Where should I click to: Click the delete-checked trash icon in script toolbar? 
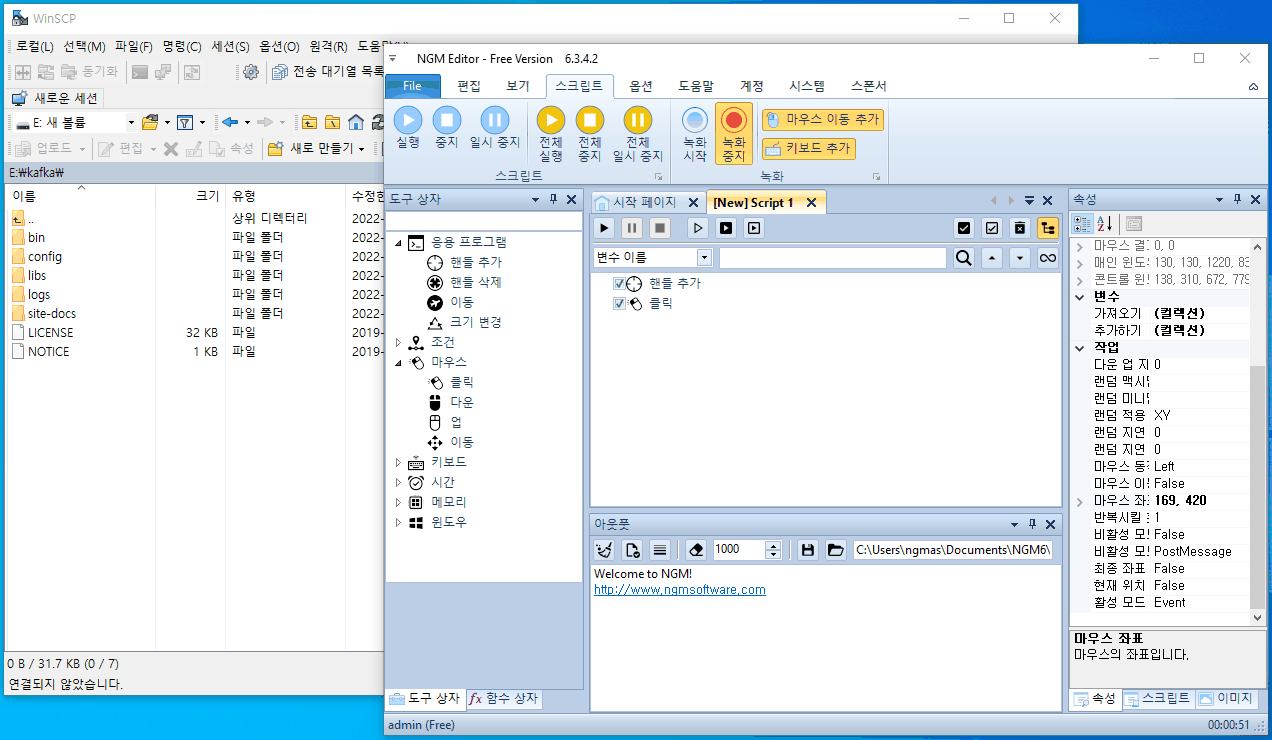[x=1019, y=228]
